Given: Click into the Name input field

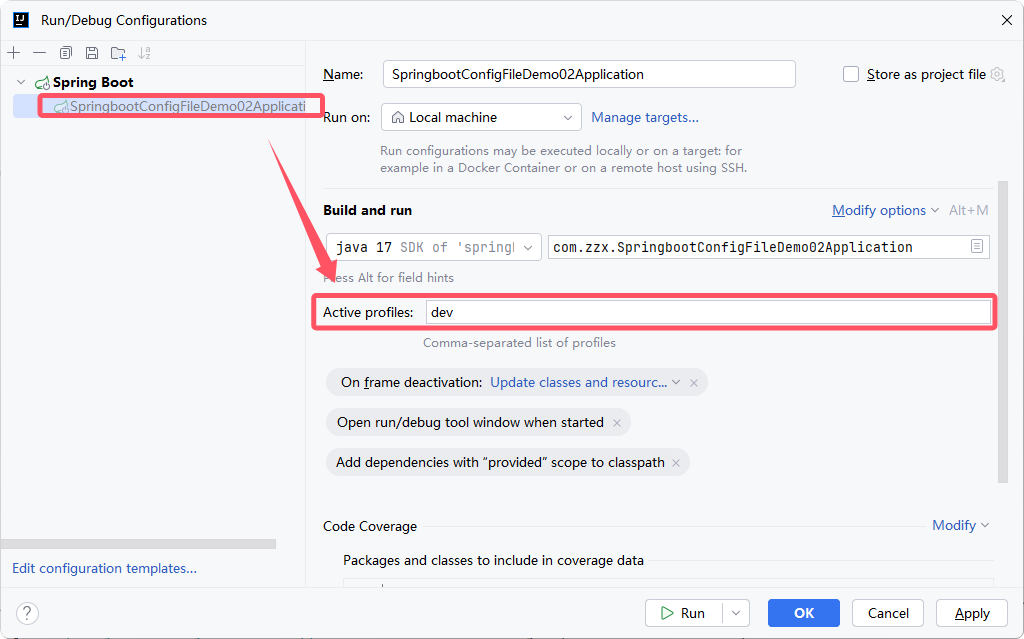Looking at the screenshot, I should point(589,74).
